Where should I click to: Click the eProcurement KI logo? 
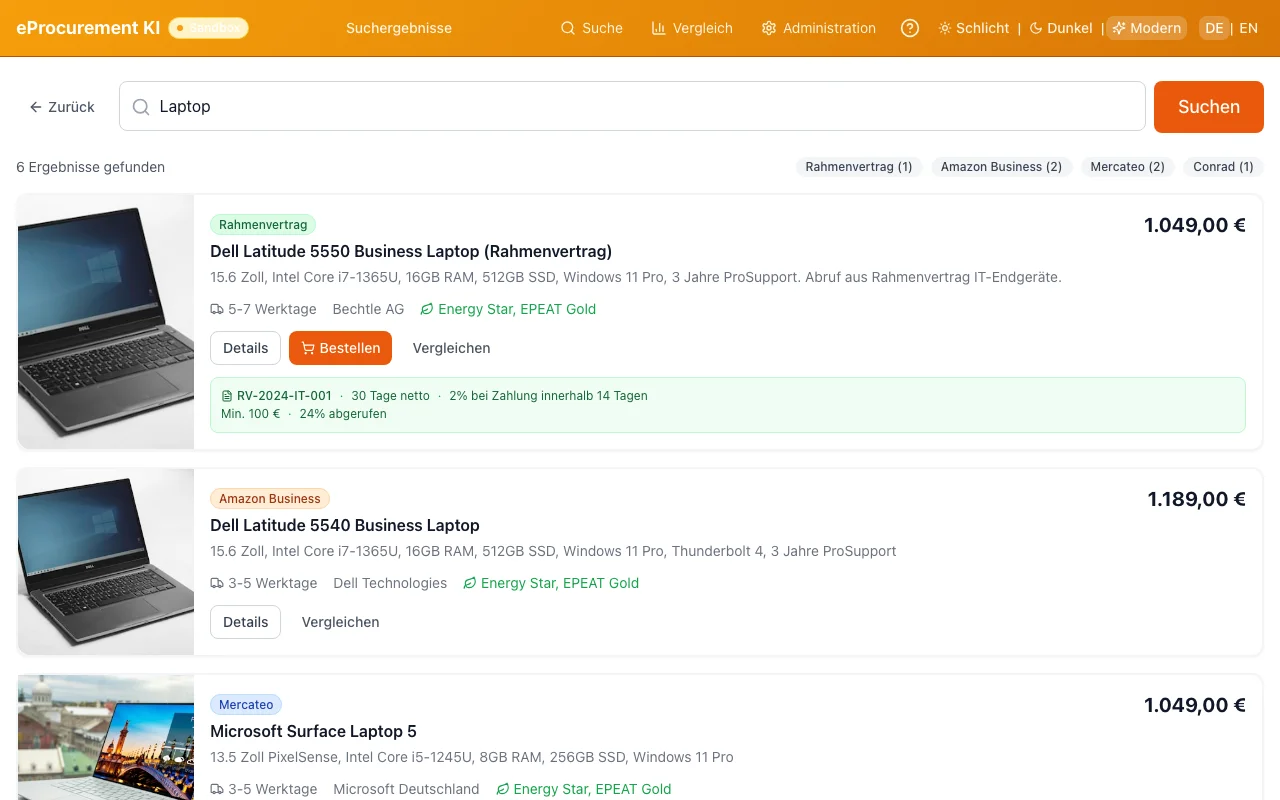pos(88,28)
